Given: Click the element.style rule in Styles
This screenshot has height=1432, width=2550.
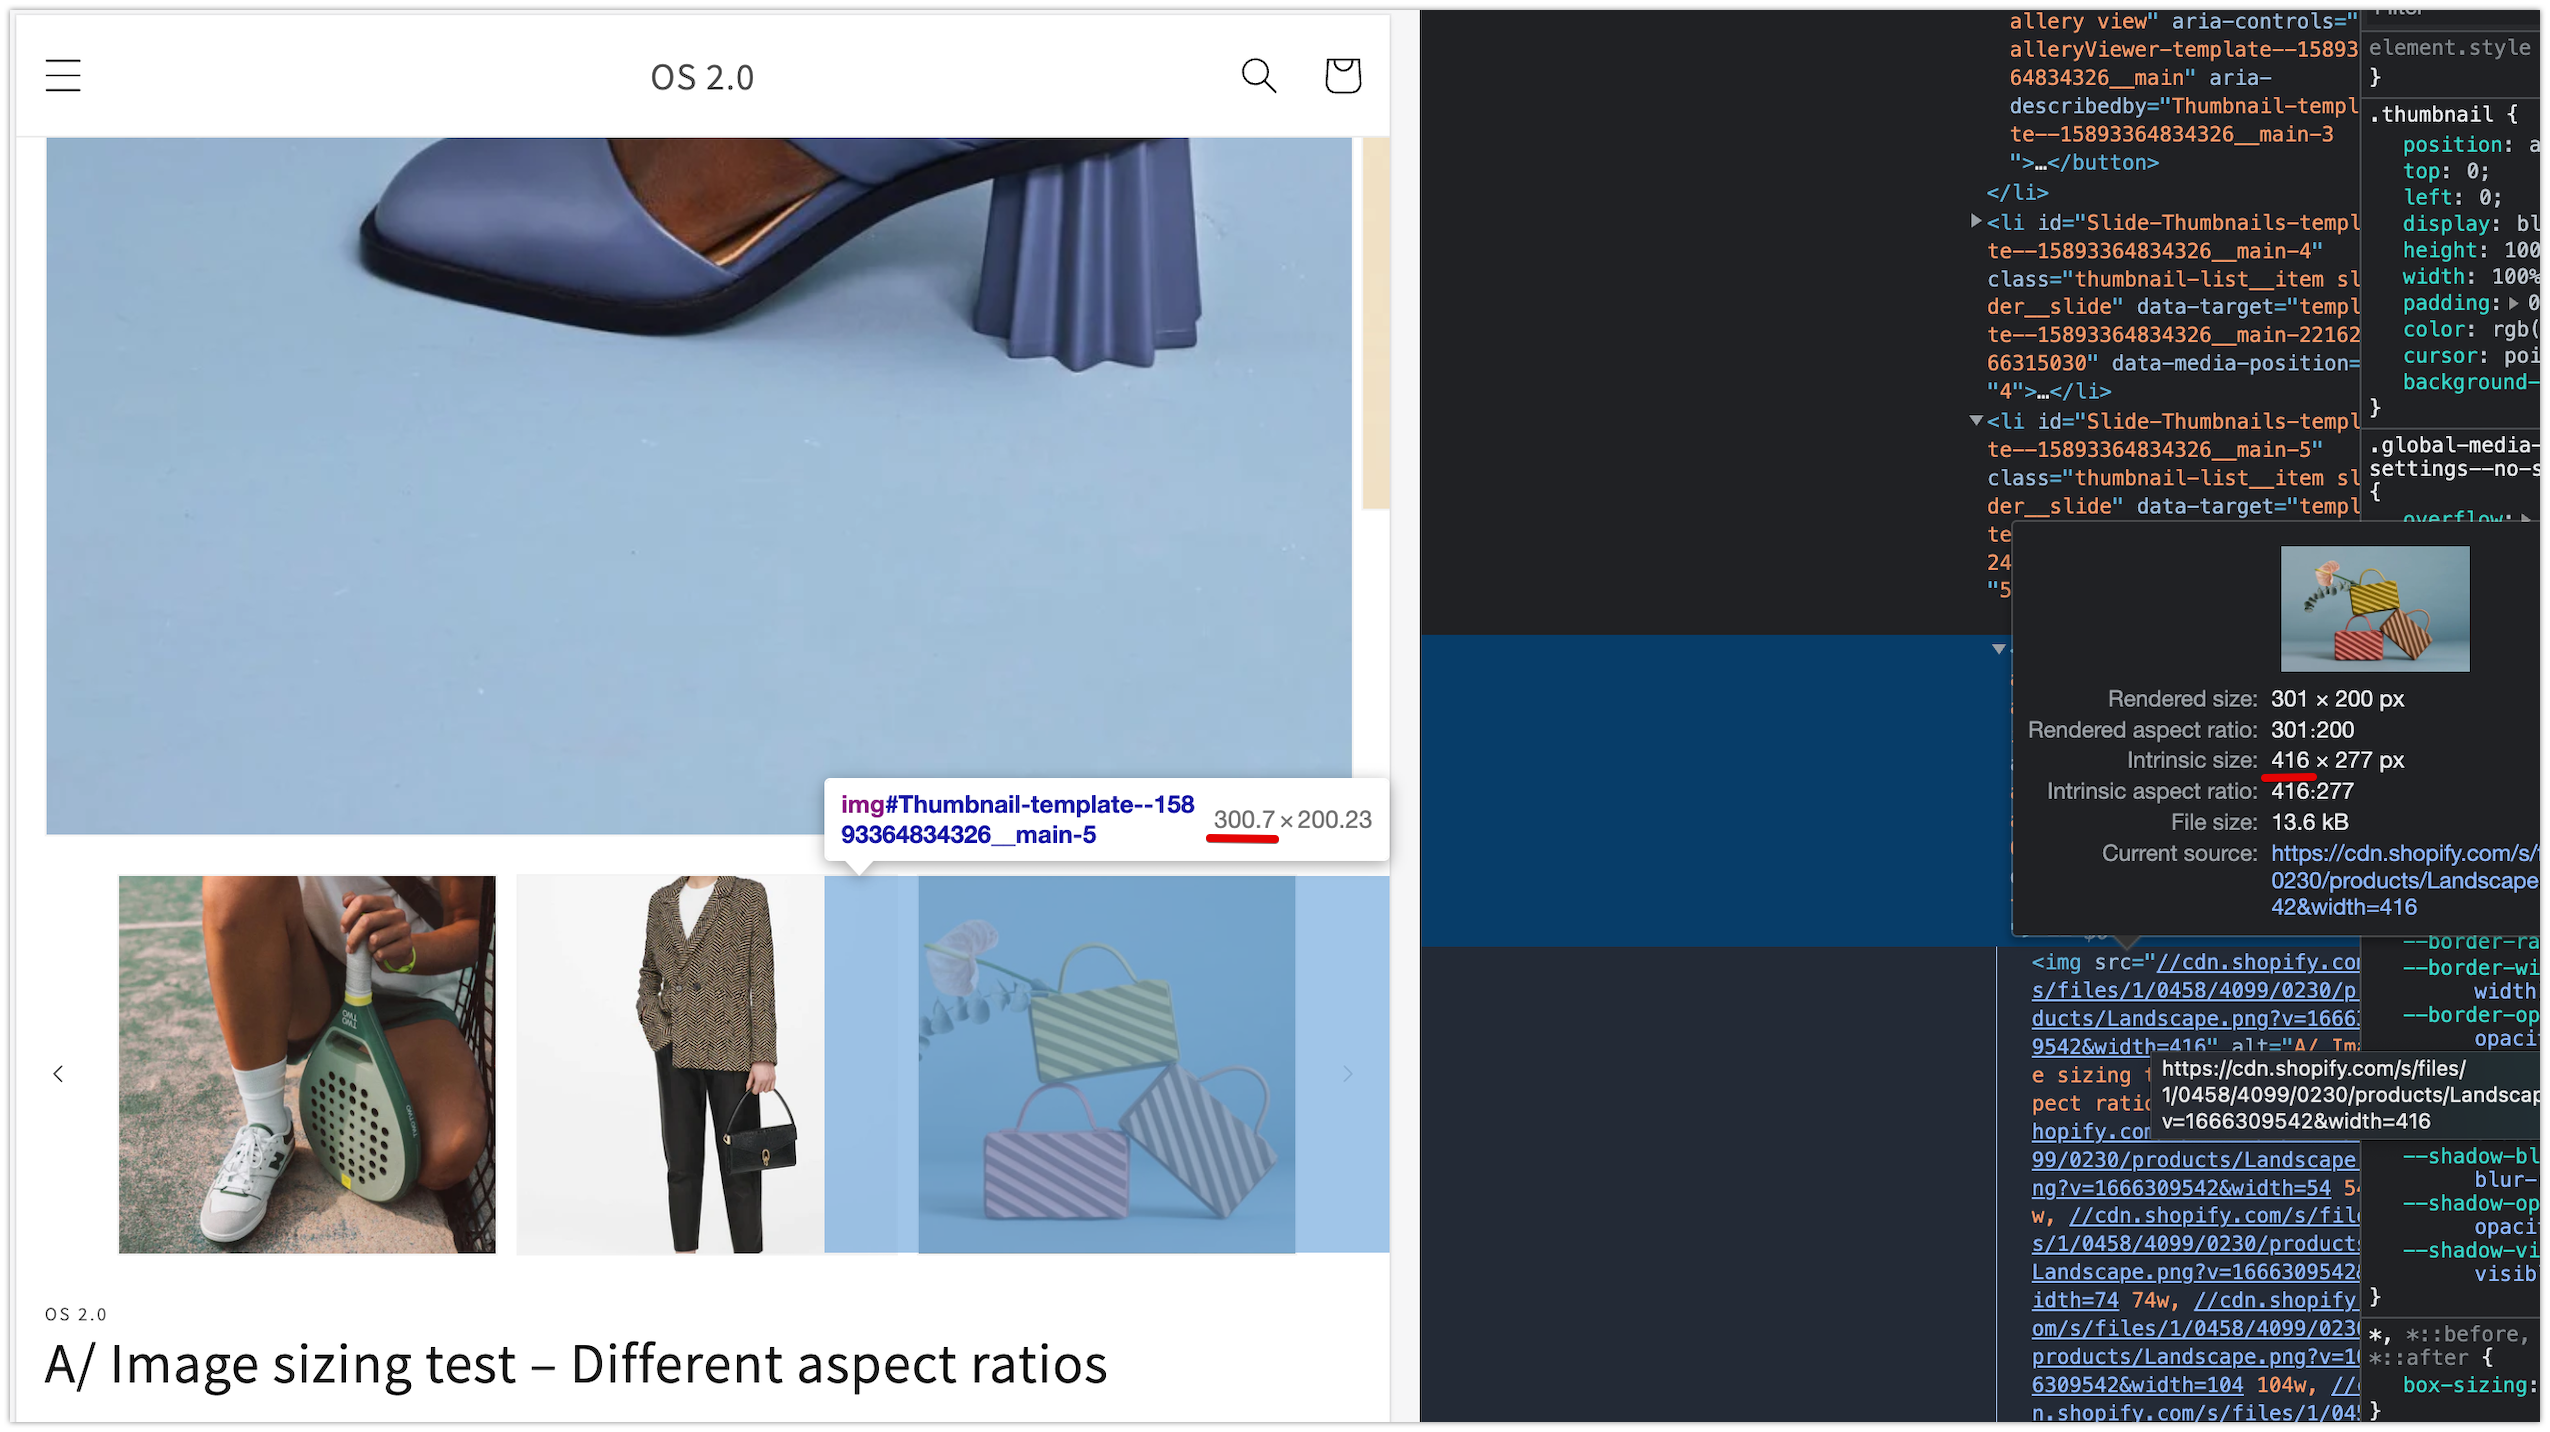Looking at the screenshot, I should (2448, 47).
